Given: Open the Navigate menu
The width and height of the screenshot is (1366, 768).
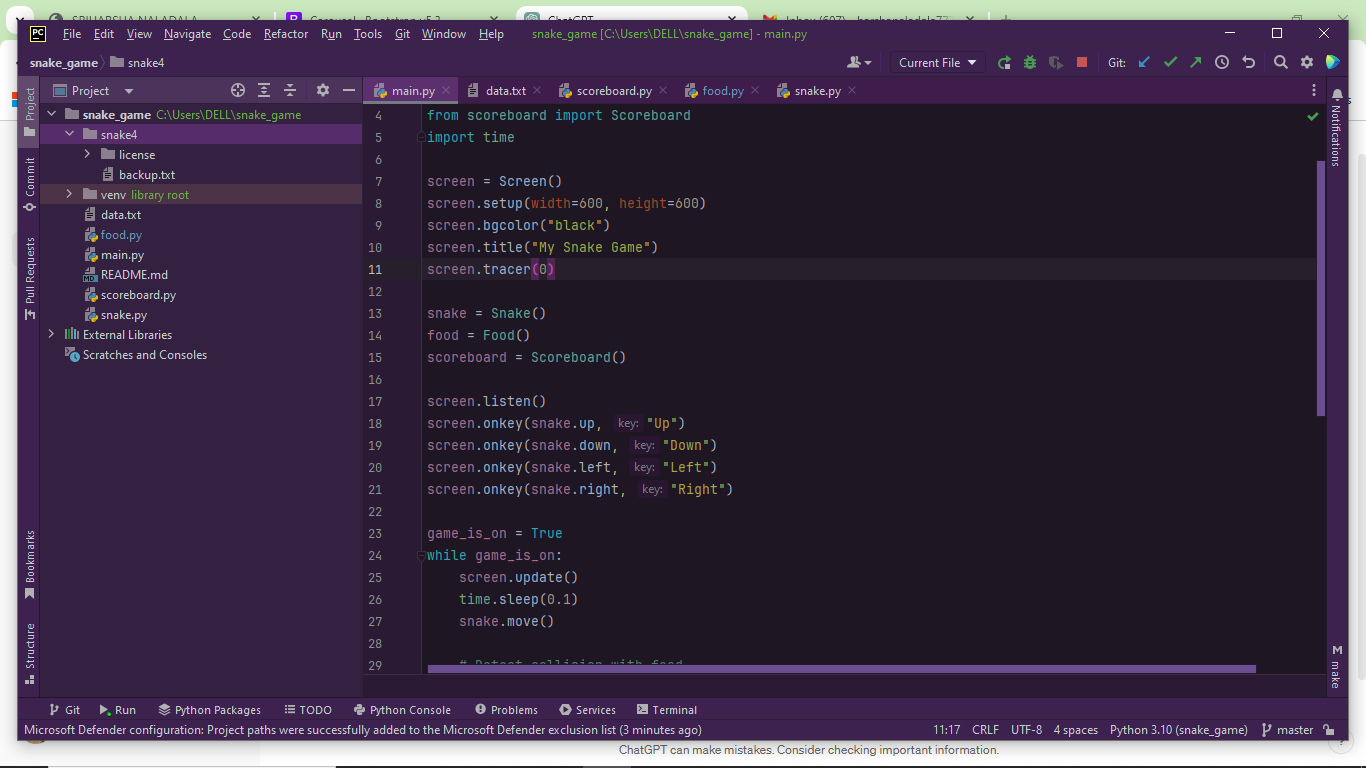Looking at the screenshot, I should pos(188,33).
